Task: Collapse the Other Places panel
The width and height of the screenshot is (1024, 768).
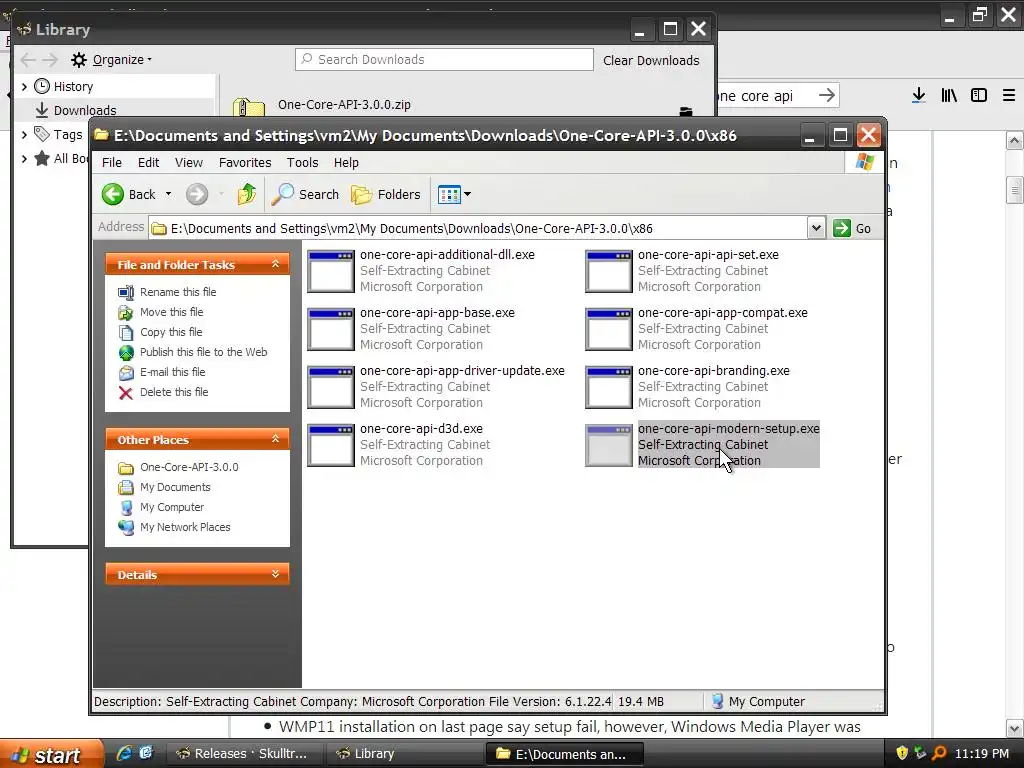Action: [275, 439]
